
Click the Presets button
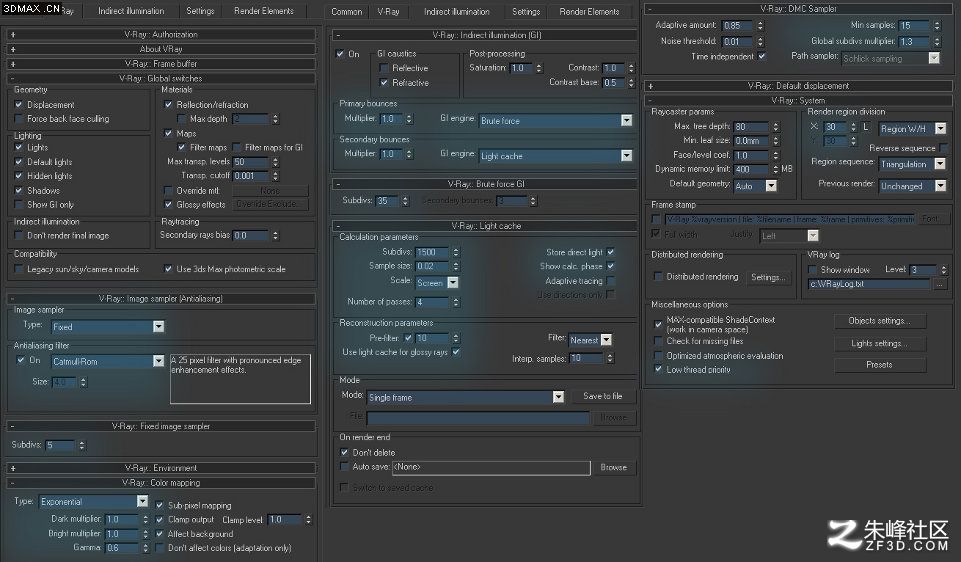point(879,365)
